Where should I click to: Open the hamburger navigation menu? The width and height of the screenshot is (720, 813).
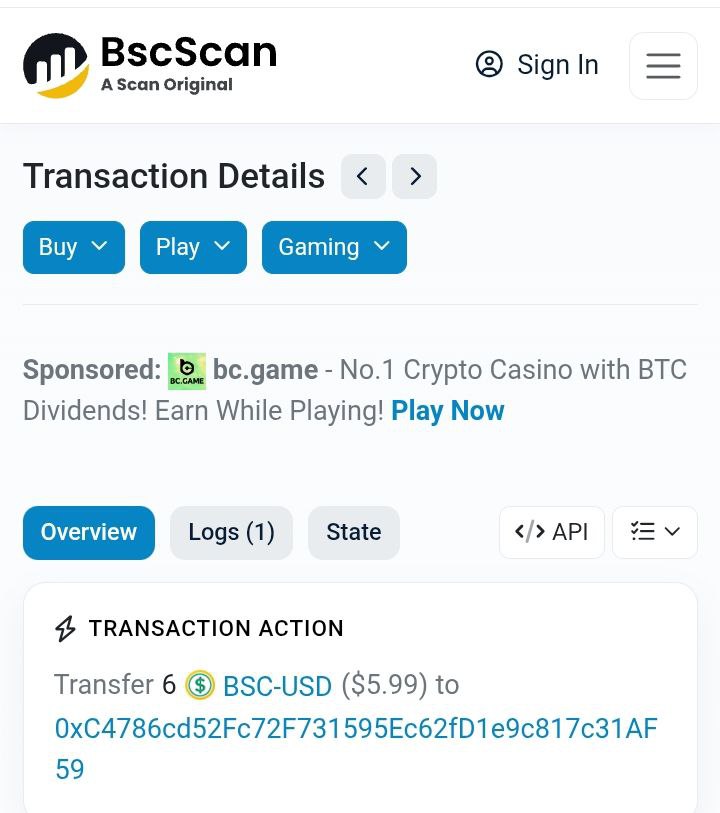click(x=663, y=66)
